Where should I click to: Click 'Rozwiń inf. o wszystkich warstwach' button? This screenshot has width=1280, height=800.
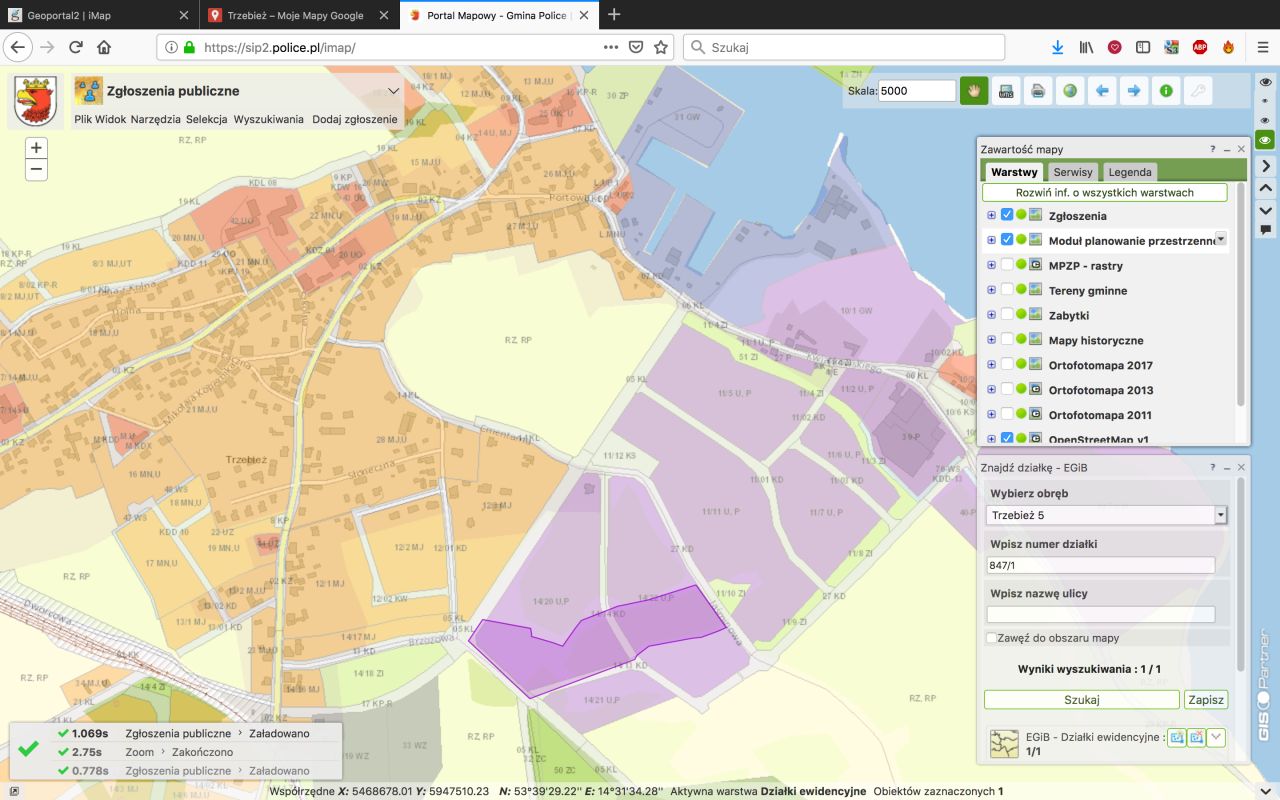[x=1104, y=193]
